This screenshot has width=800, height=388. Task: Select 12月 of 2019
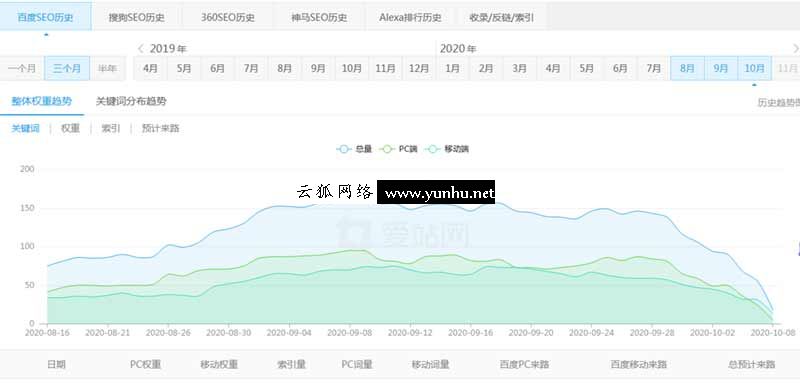[419, 68]
